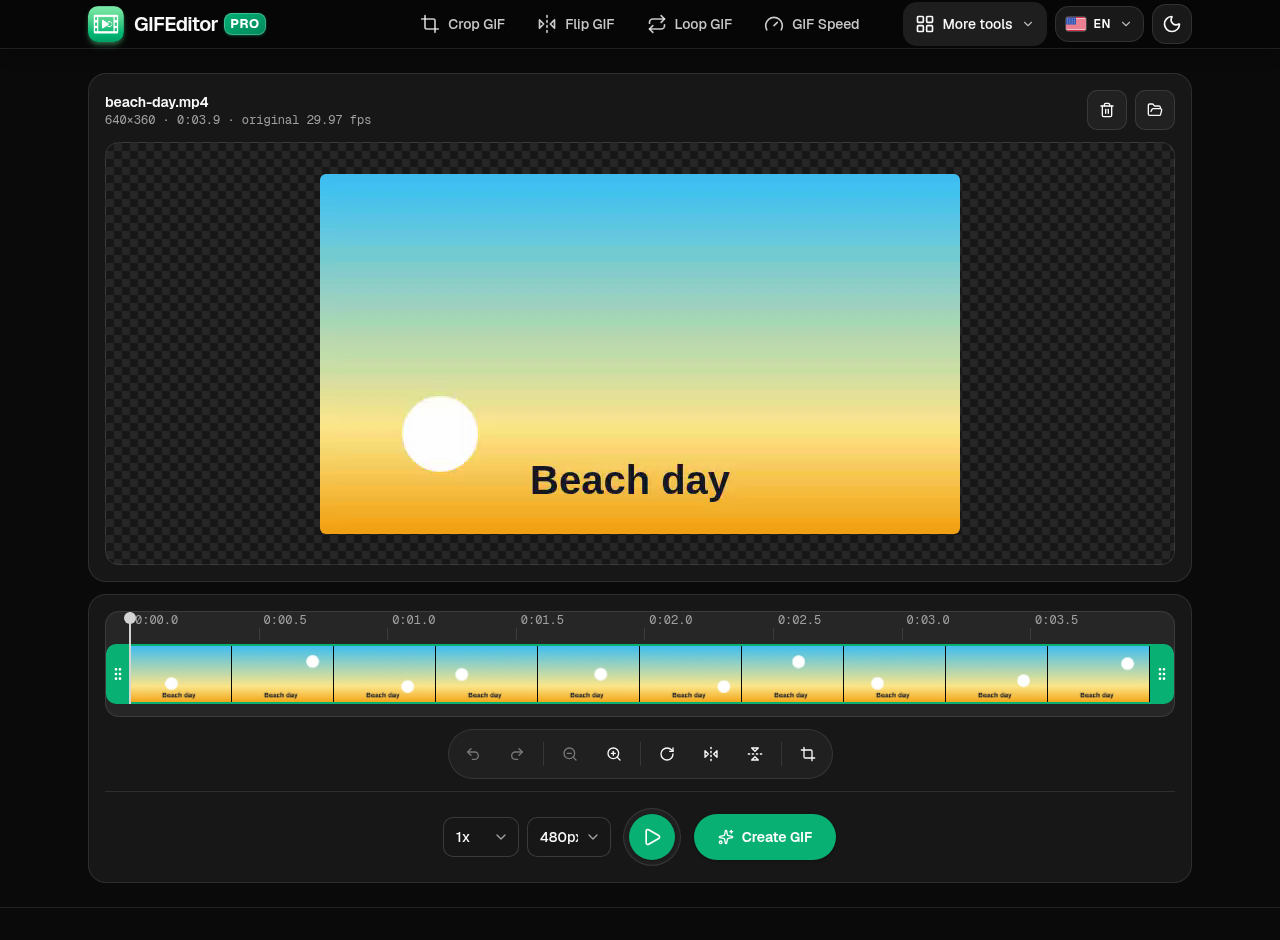Rotate the video clockwise
The image size is (1280, 940).
(667, 754)
